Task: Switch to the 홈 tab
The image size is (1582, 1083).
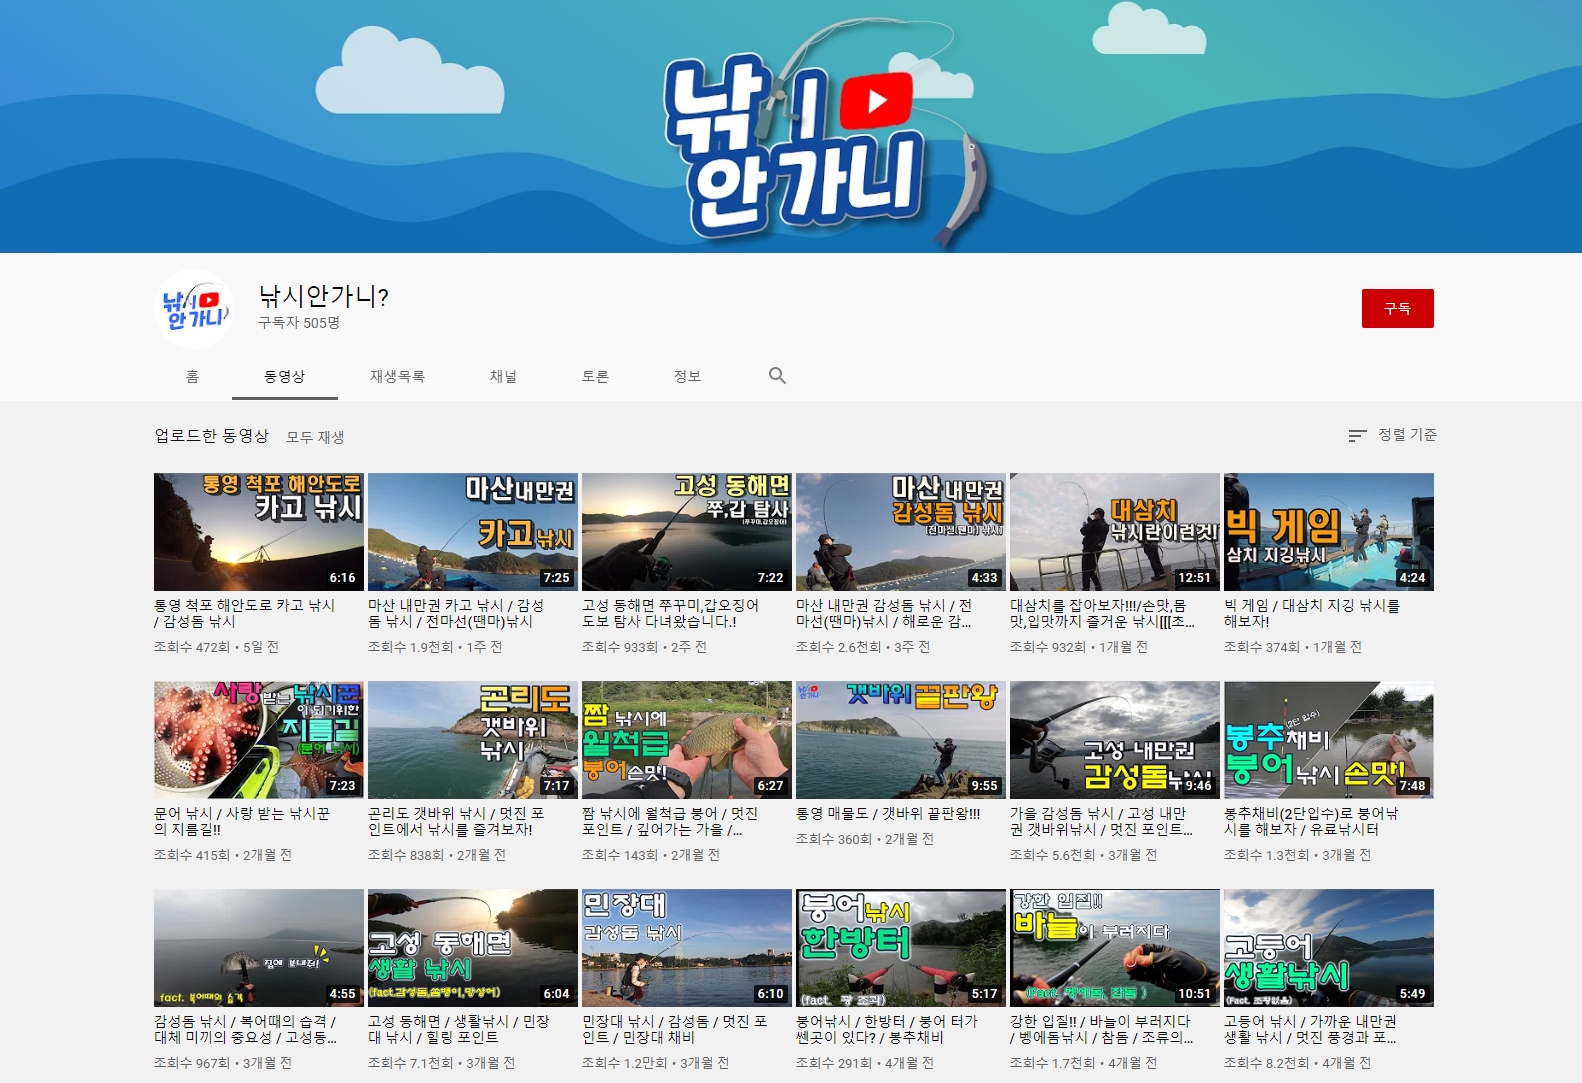Action: coord(192,376)
